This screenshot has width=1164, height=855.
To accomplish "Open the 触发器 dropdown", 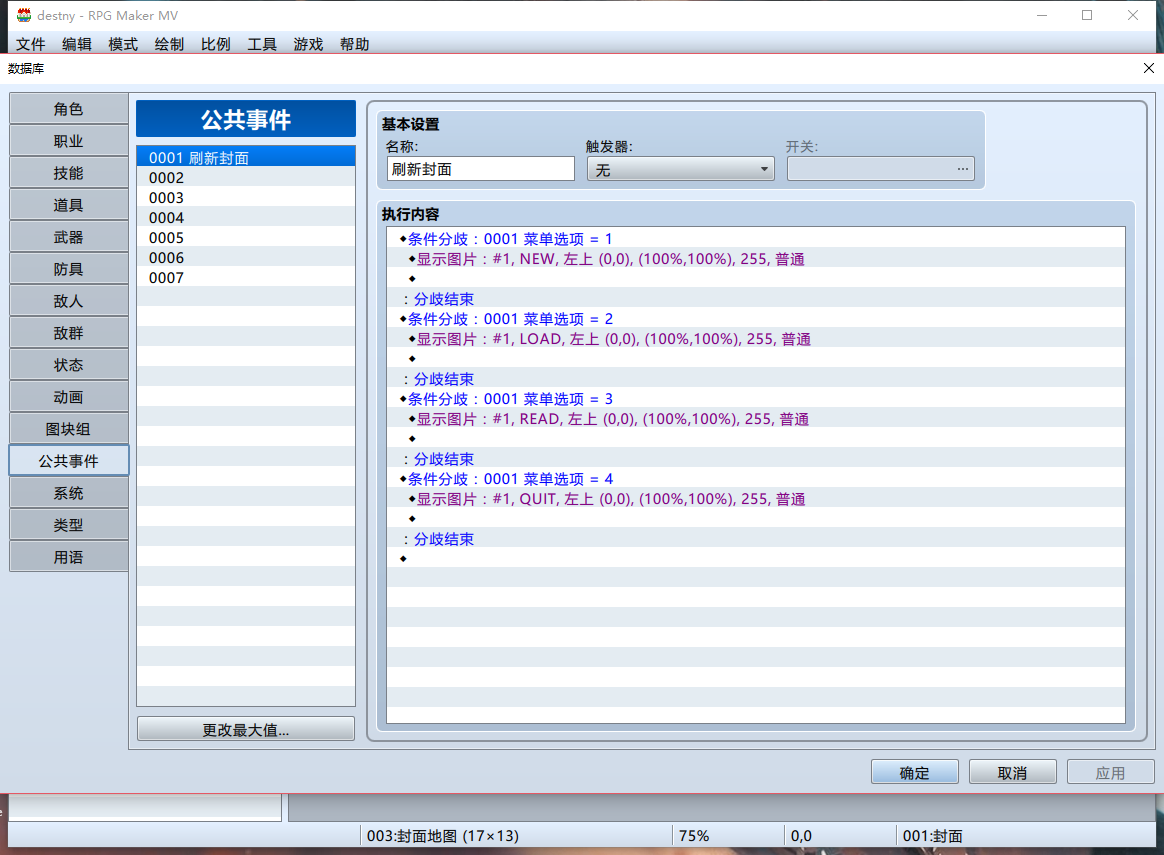I will point(680,169).
